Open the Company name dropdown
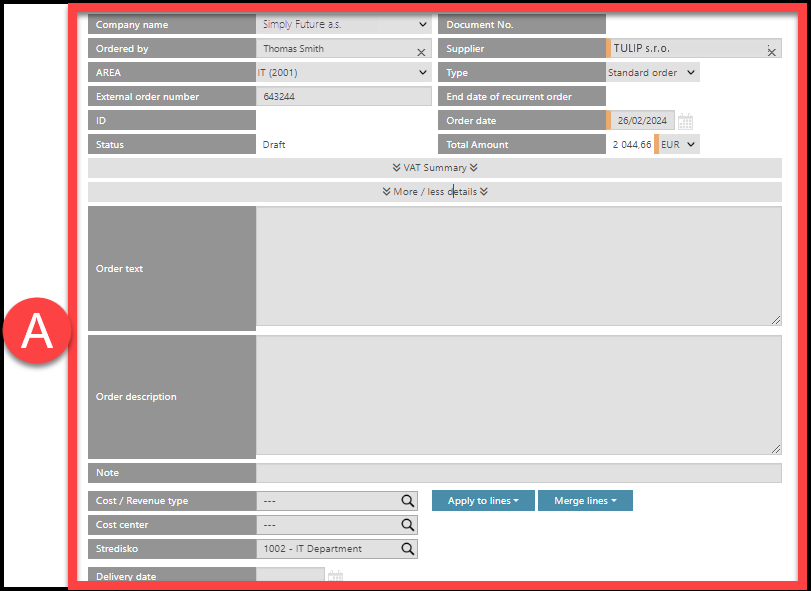The width and height of the screenshot is (811, 591). click(x=344, y=24)
